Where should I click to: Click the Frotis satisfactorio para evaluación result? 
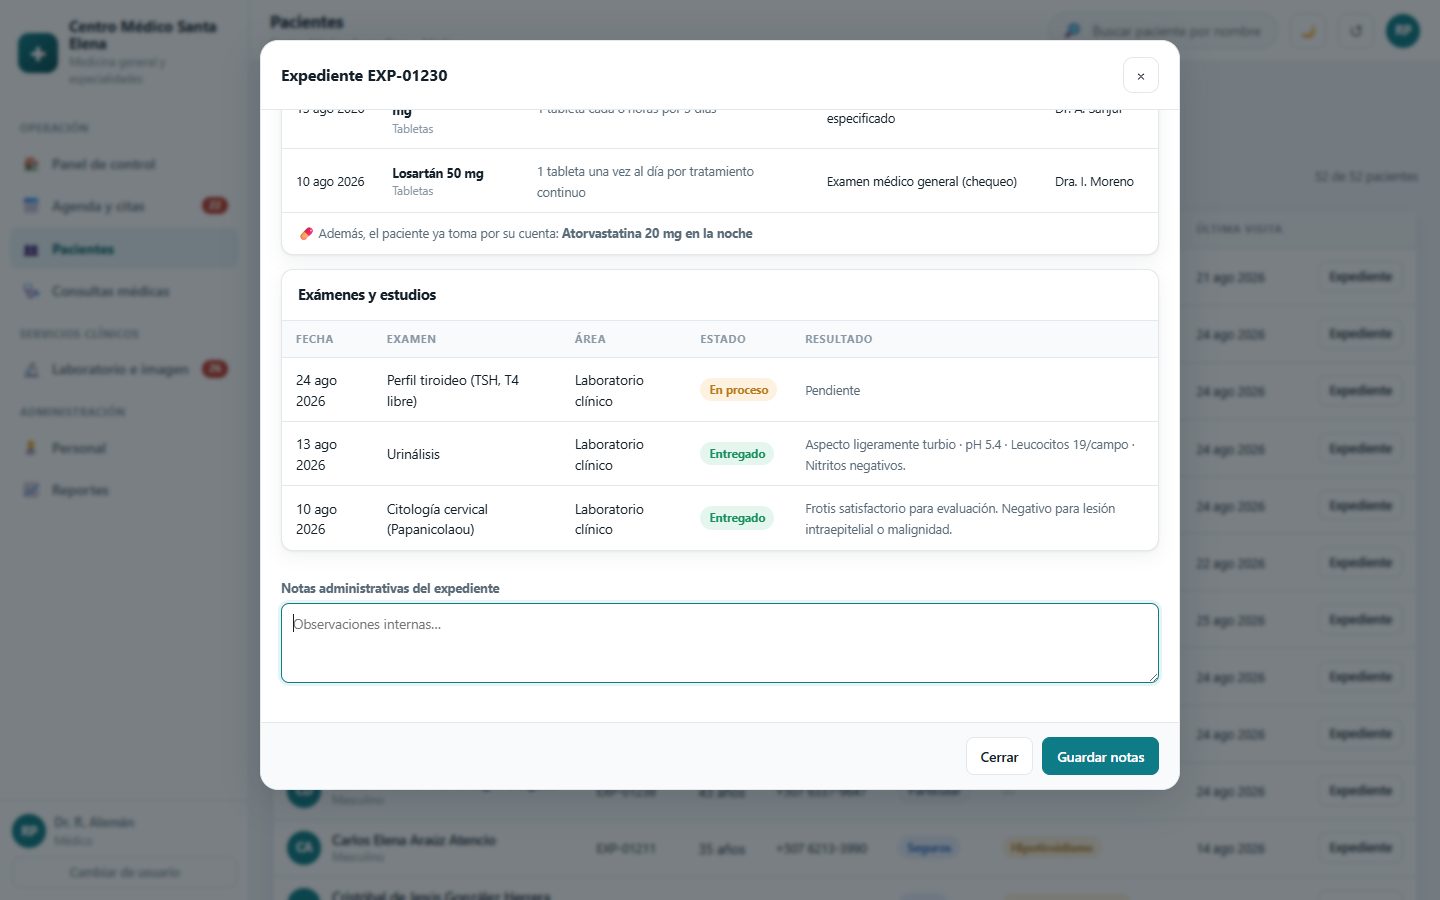[x=960, y=519]
